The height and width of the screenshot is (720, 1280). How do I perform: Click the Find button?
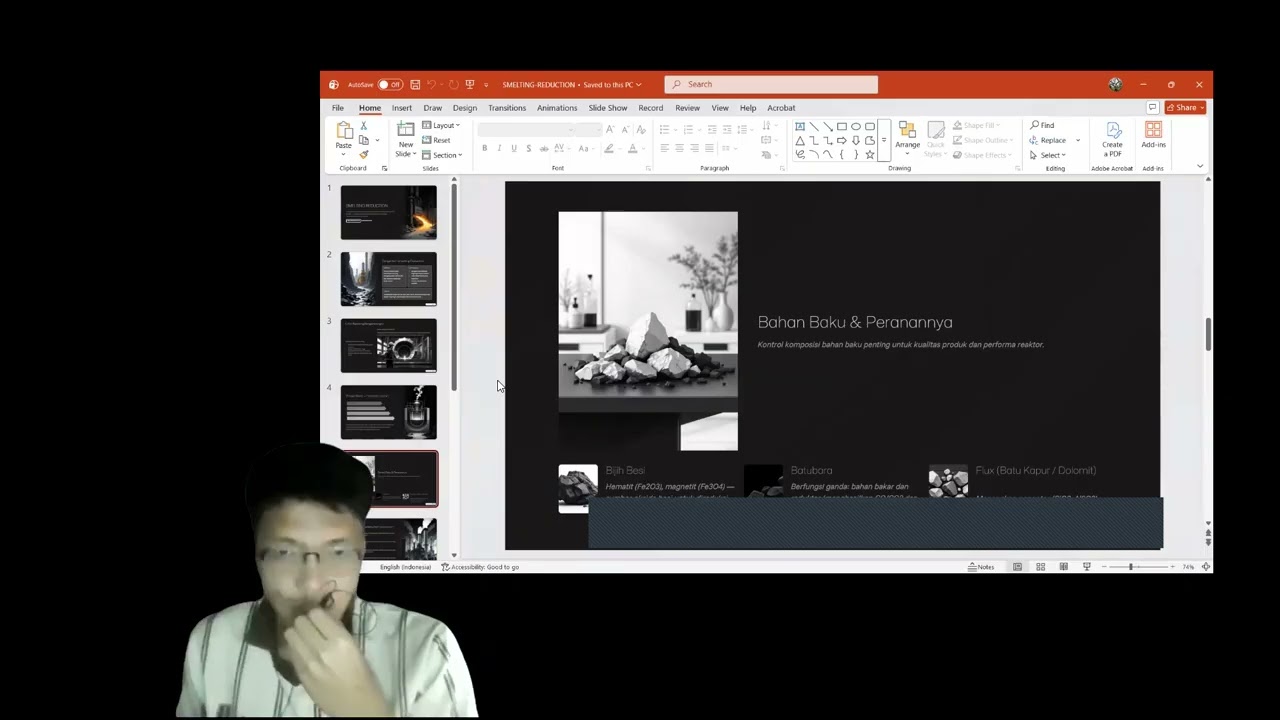click(1043, 126)
